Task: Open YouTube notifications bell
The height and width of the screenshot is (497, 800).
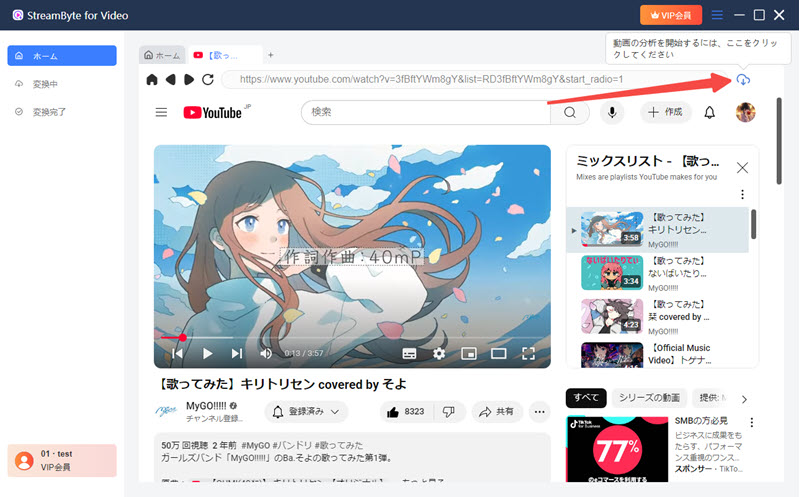Action: point(709,112)
